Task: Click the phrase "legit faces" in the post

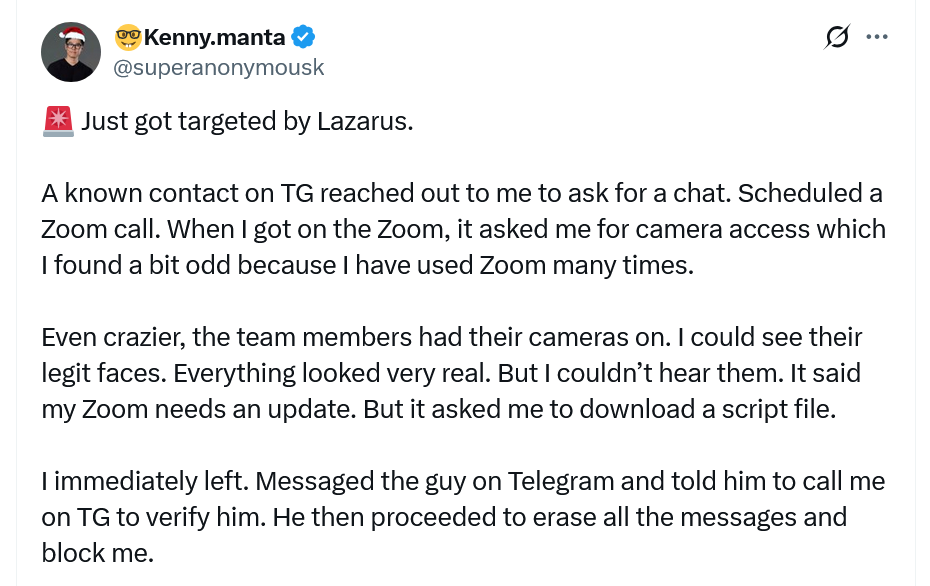Action: click(x=103, y=373)
